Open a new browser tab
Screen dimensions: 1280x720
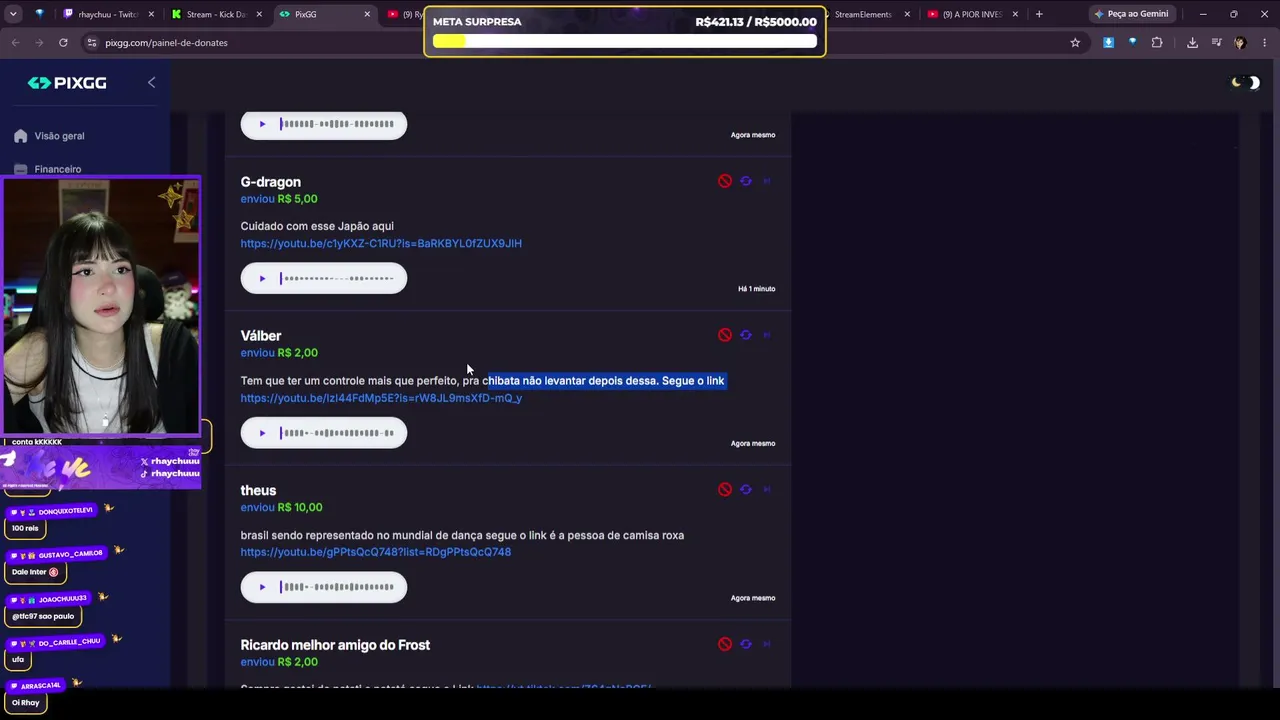[x=1039, y=14]
